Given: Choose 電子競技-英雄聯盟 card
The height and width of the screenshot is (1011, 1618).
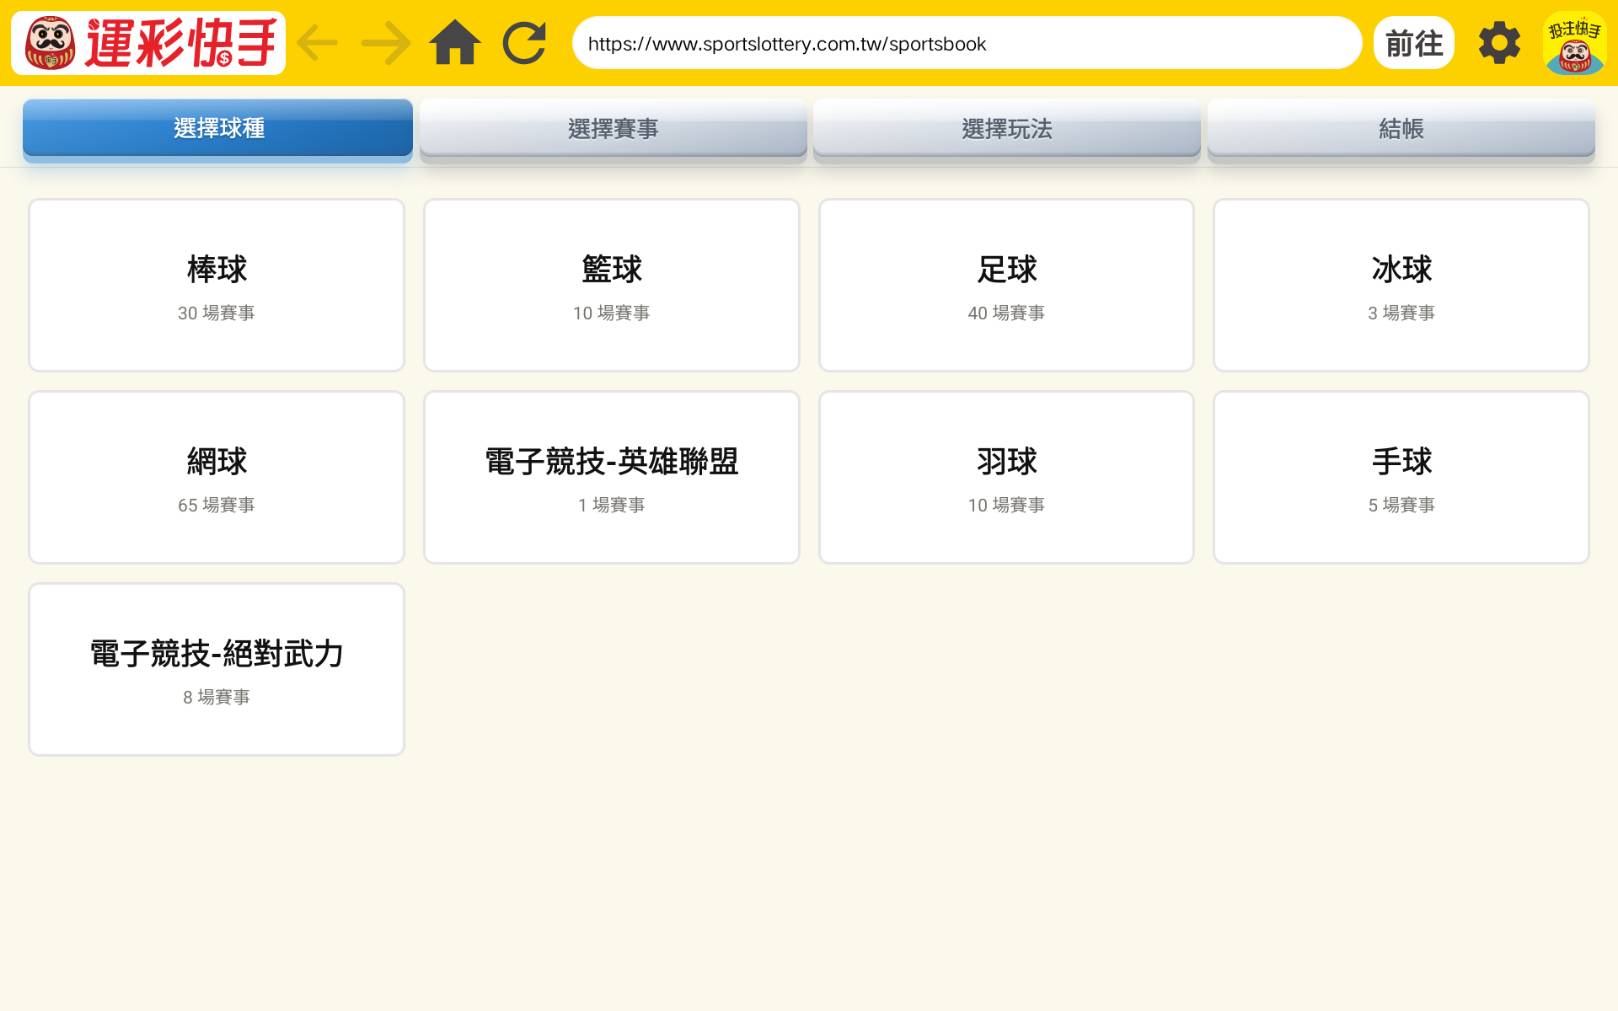Looking at the screenshot, I should pos(612,477).
